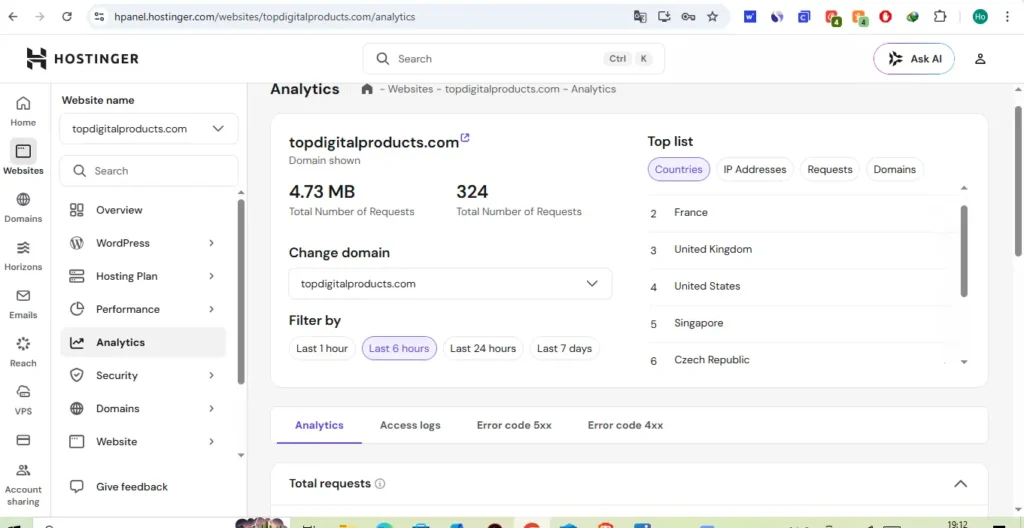Click the main page scrollbar
The width and height of the screenshot is (1024, 528).
click(1018, 181)
